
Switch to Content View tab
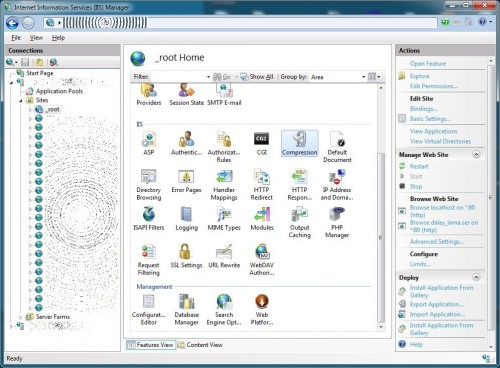click(200, 345)
